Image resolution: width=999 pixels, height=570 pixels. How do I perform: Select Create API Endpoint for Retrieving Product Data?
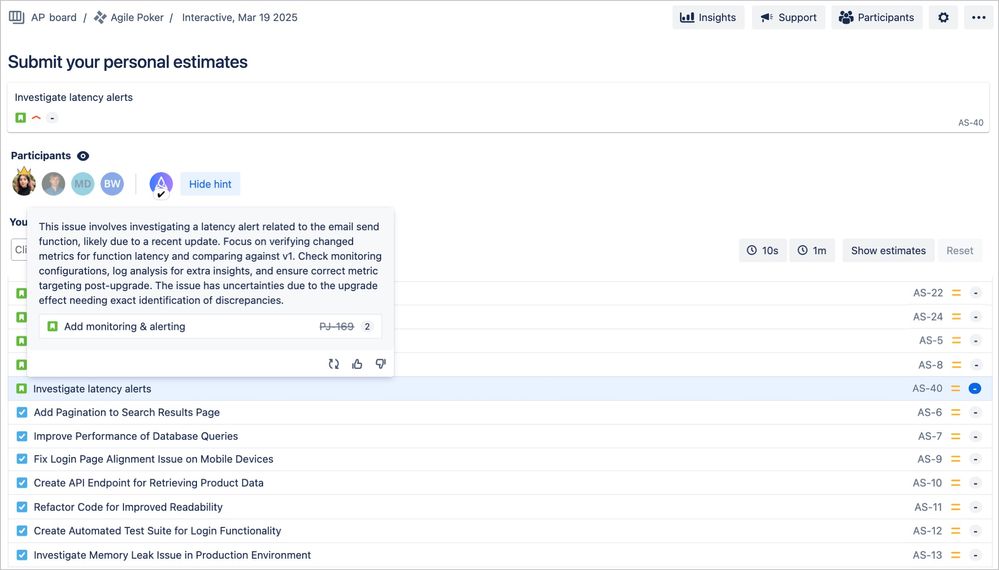500,483
